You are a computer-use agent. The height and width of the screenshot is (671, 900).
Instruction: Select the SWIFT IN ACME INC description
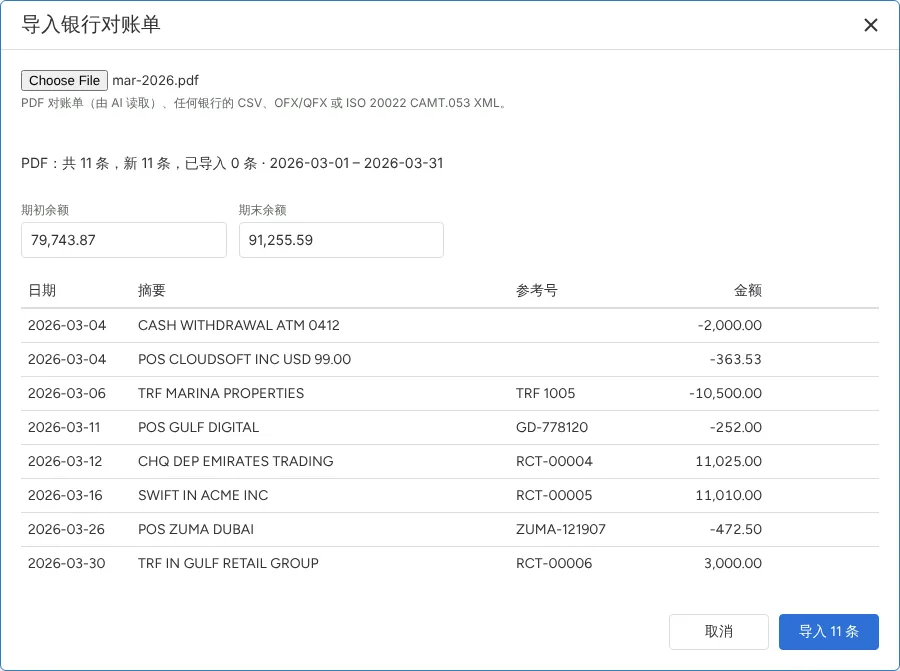(203, 495)
